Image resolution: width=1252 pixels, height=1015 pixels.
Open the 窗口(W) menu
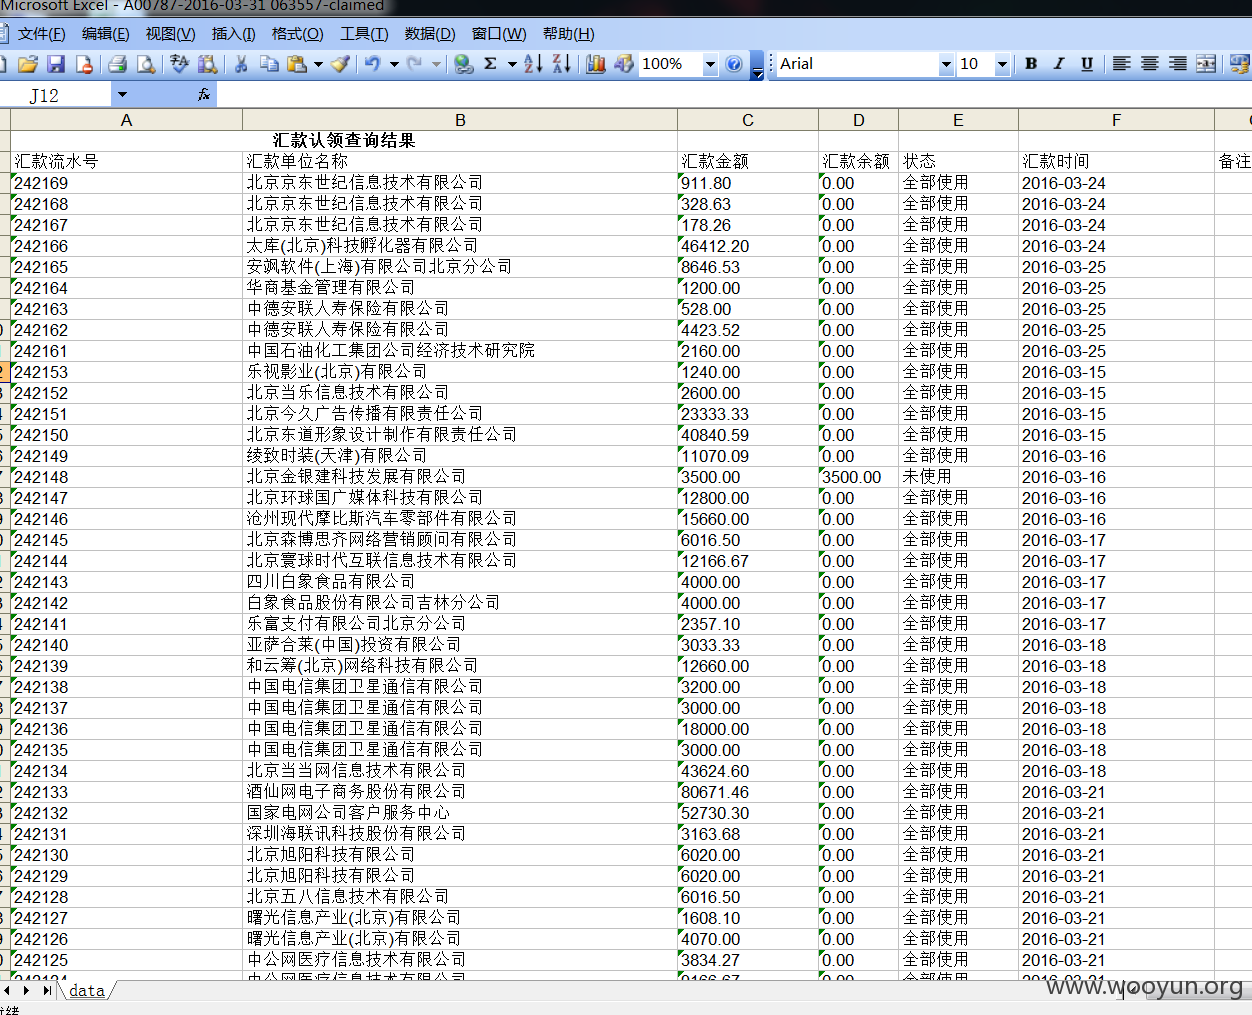pos(498,34)
